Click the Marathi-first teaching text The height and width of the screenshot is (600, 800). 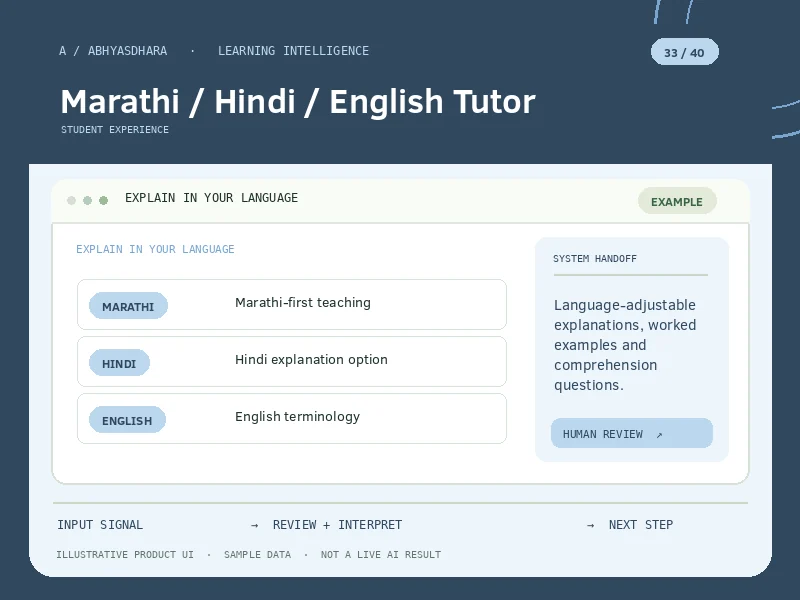303,303
